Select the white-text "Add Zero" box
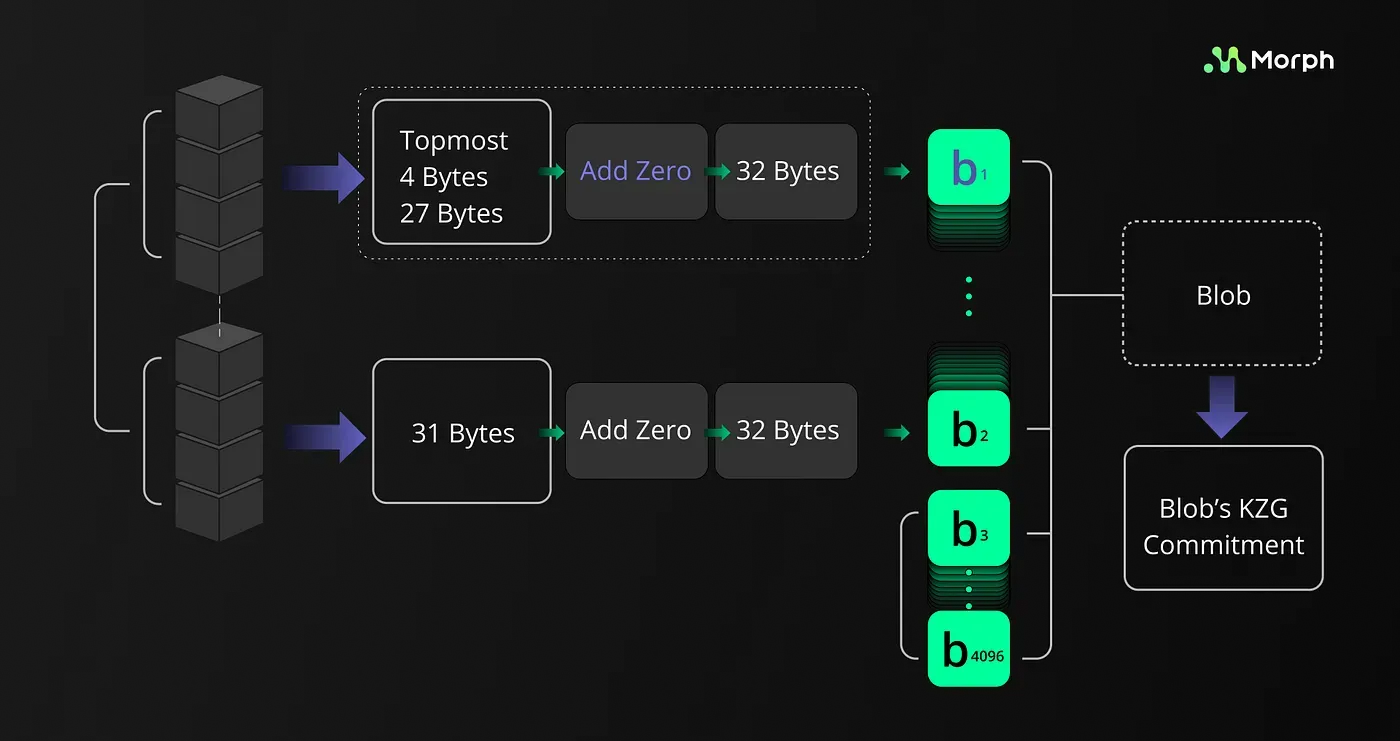1400x741 pixels. pos(636,431)
